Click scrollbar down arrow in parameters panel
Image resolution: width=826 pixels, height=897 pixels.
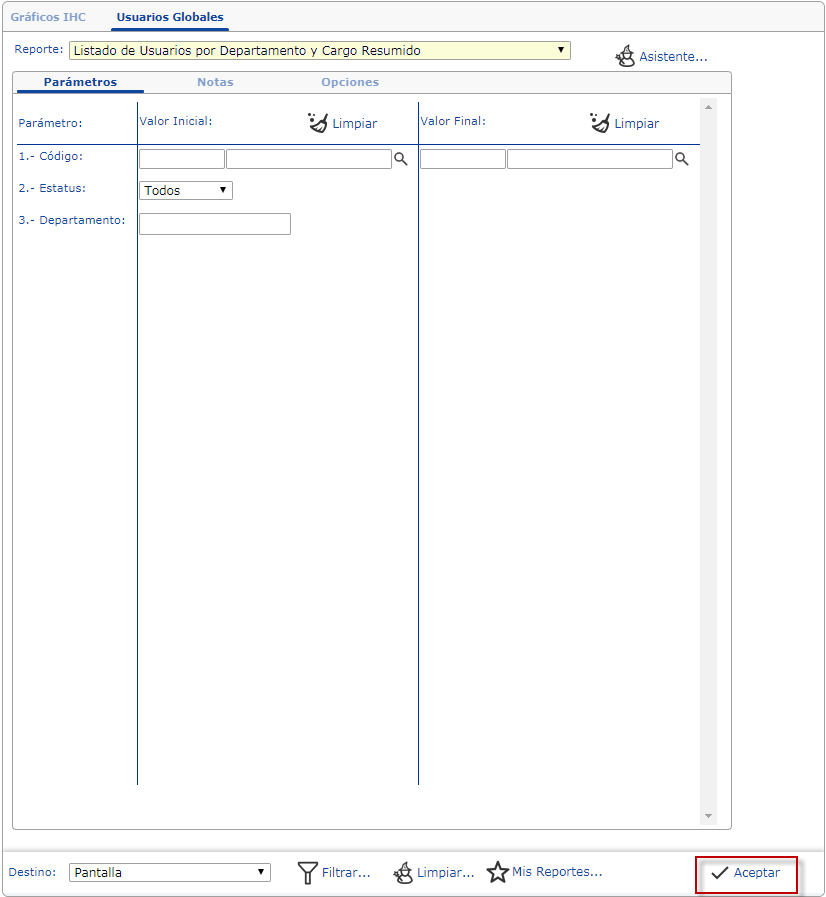(709, 816)
